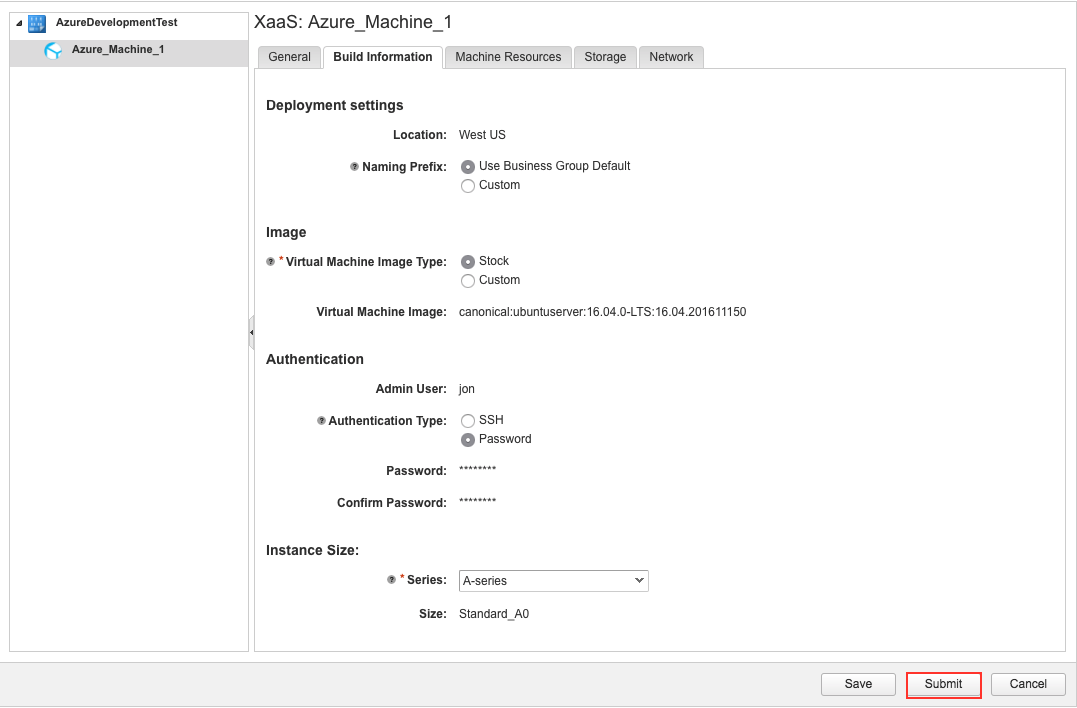Click the XaaS: Azure_Machine_1 heading
Screen dimensions: 1077x708
(x=353, y=23)
